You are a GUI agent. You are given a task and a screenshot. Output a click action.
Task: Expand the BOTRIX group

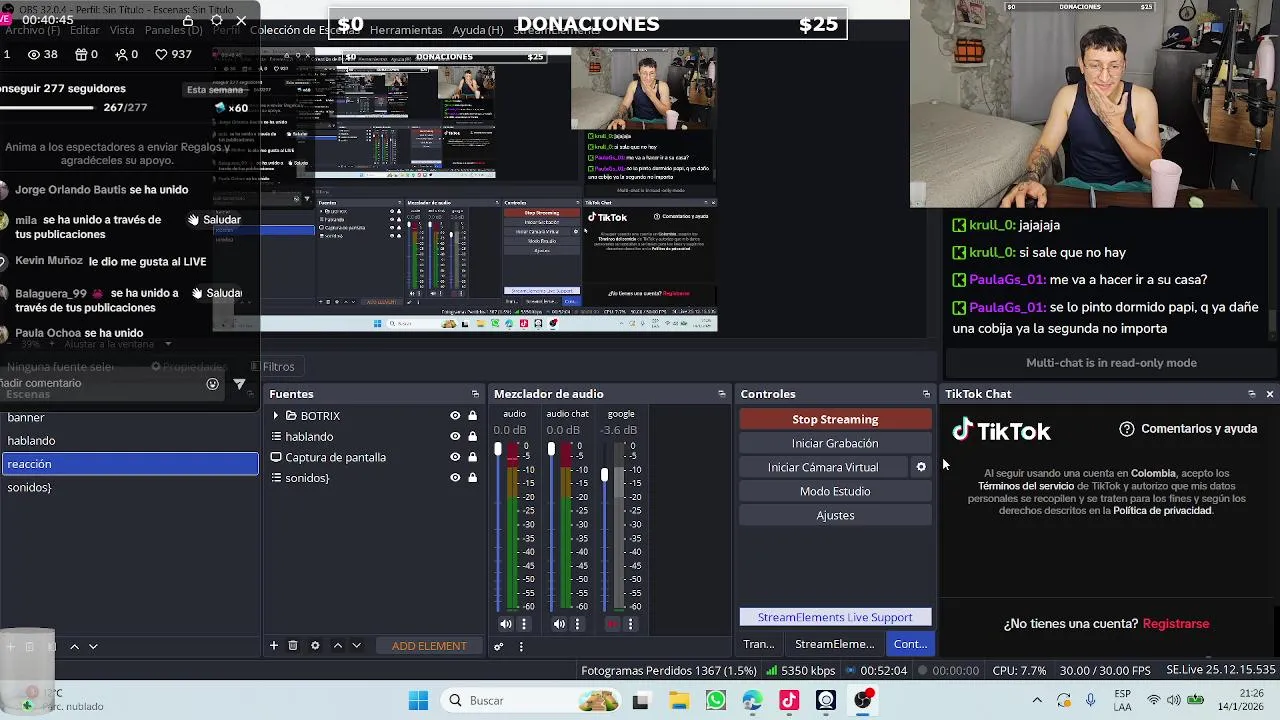(x=276, y=416)
